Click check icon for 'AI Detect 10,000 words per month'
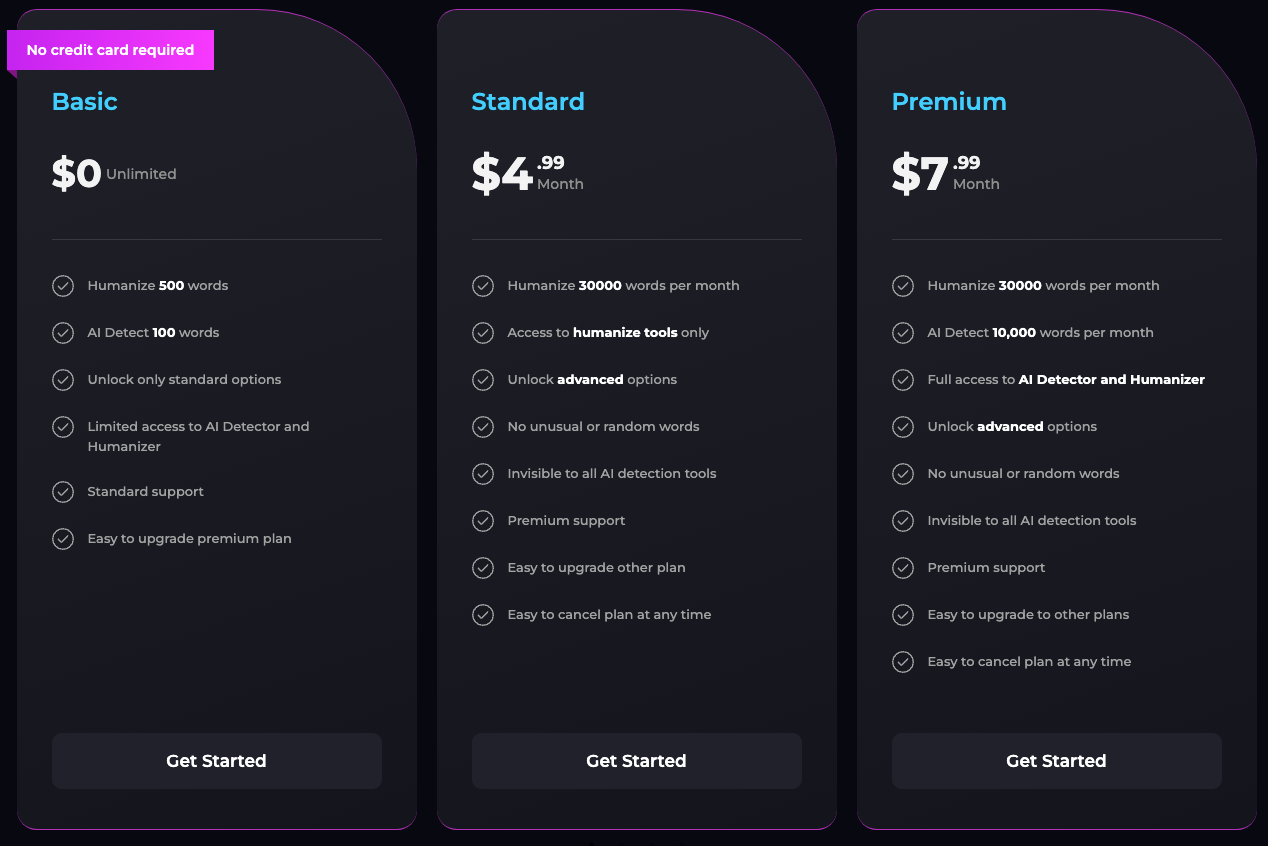The height and width of the screenshot is (846, 1268). (903, 333)
